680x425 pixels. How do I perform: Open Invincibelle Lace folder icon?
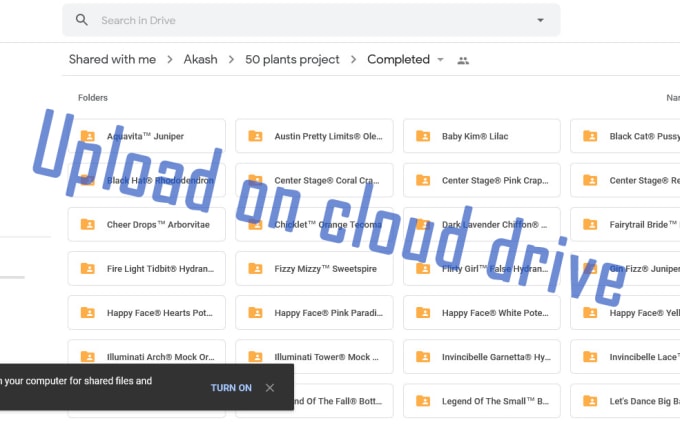pyautogui.click(x=590, y=356)
